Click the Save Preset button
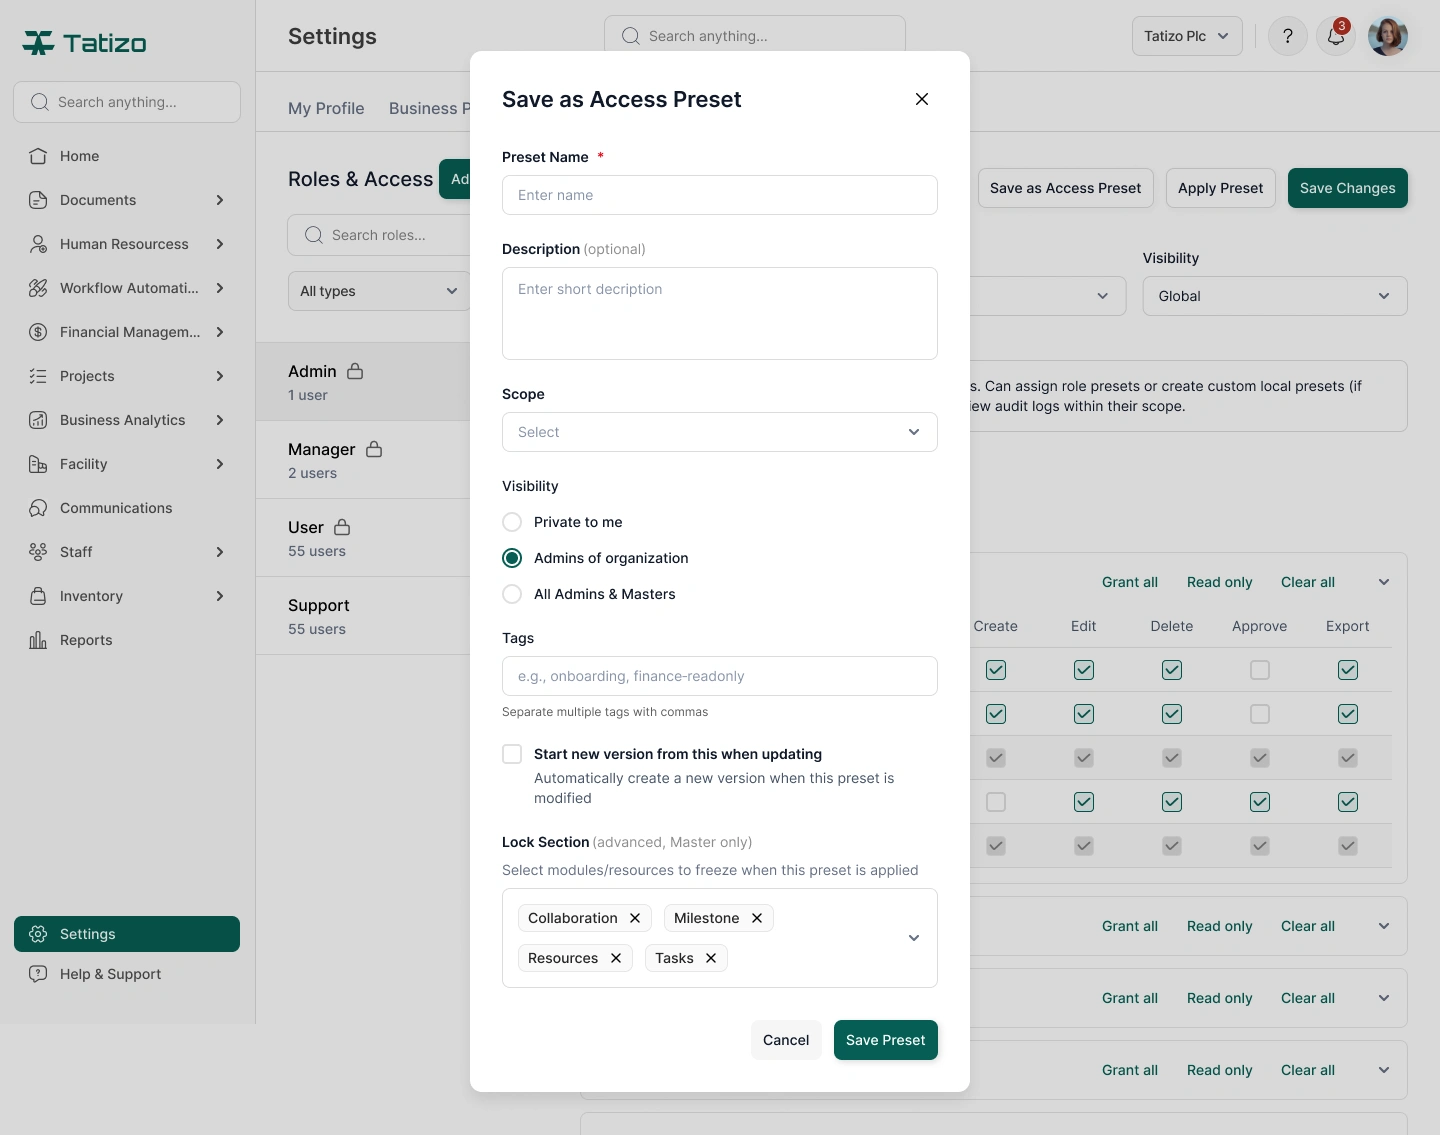Viewport: 1440px width, 1135px height. pos(886,1040)
